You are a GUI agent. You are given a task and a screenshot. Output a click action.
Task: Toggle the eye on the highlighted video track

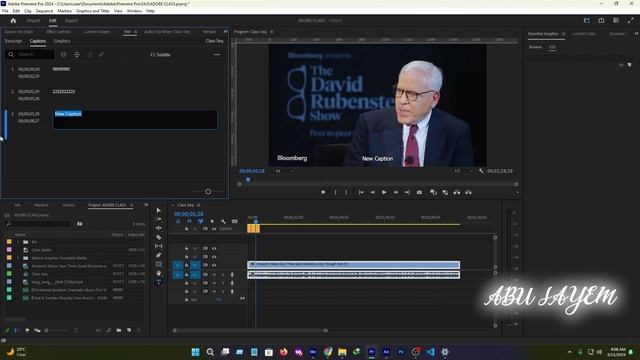[x=214, y=265]
